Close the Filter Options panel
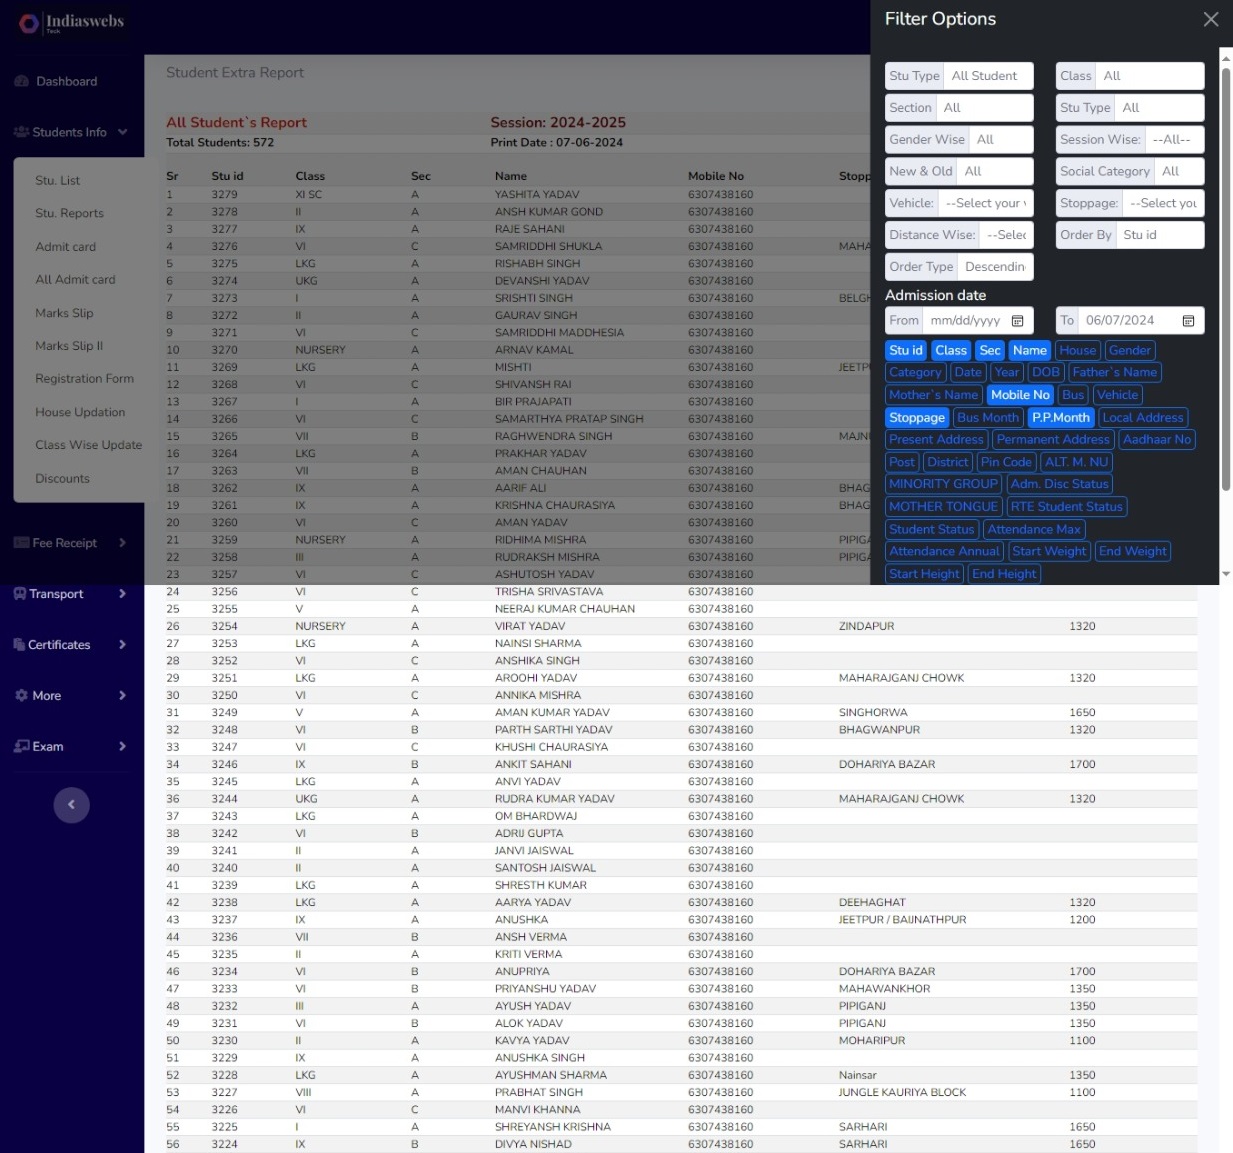The image size is (1233, 1153). click(1210, 19)
